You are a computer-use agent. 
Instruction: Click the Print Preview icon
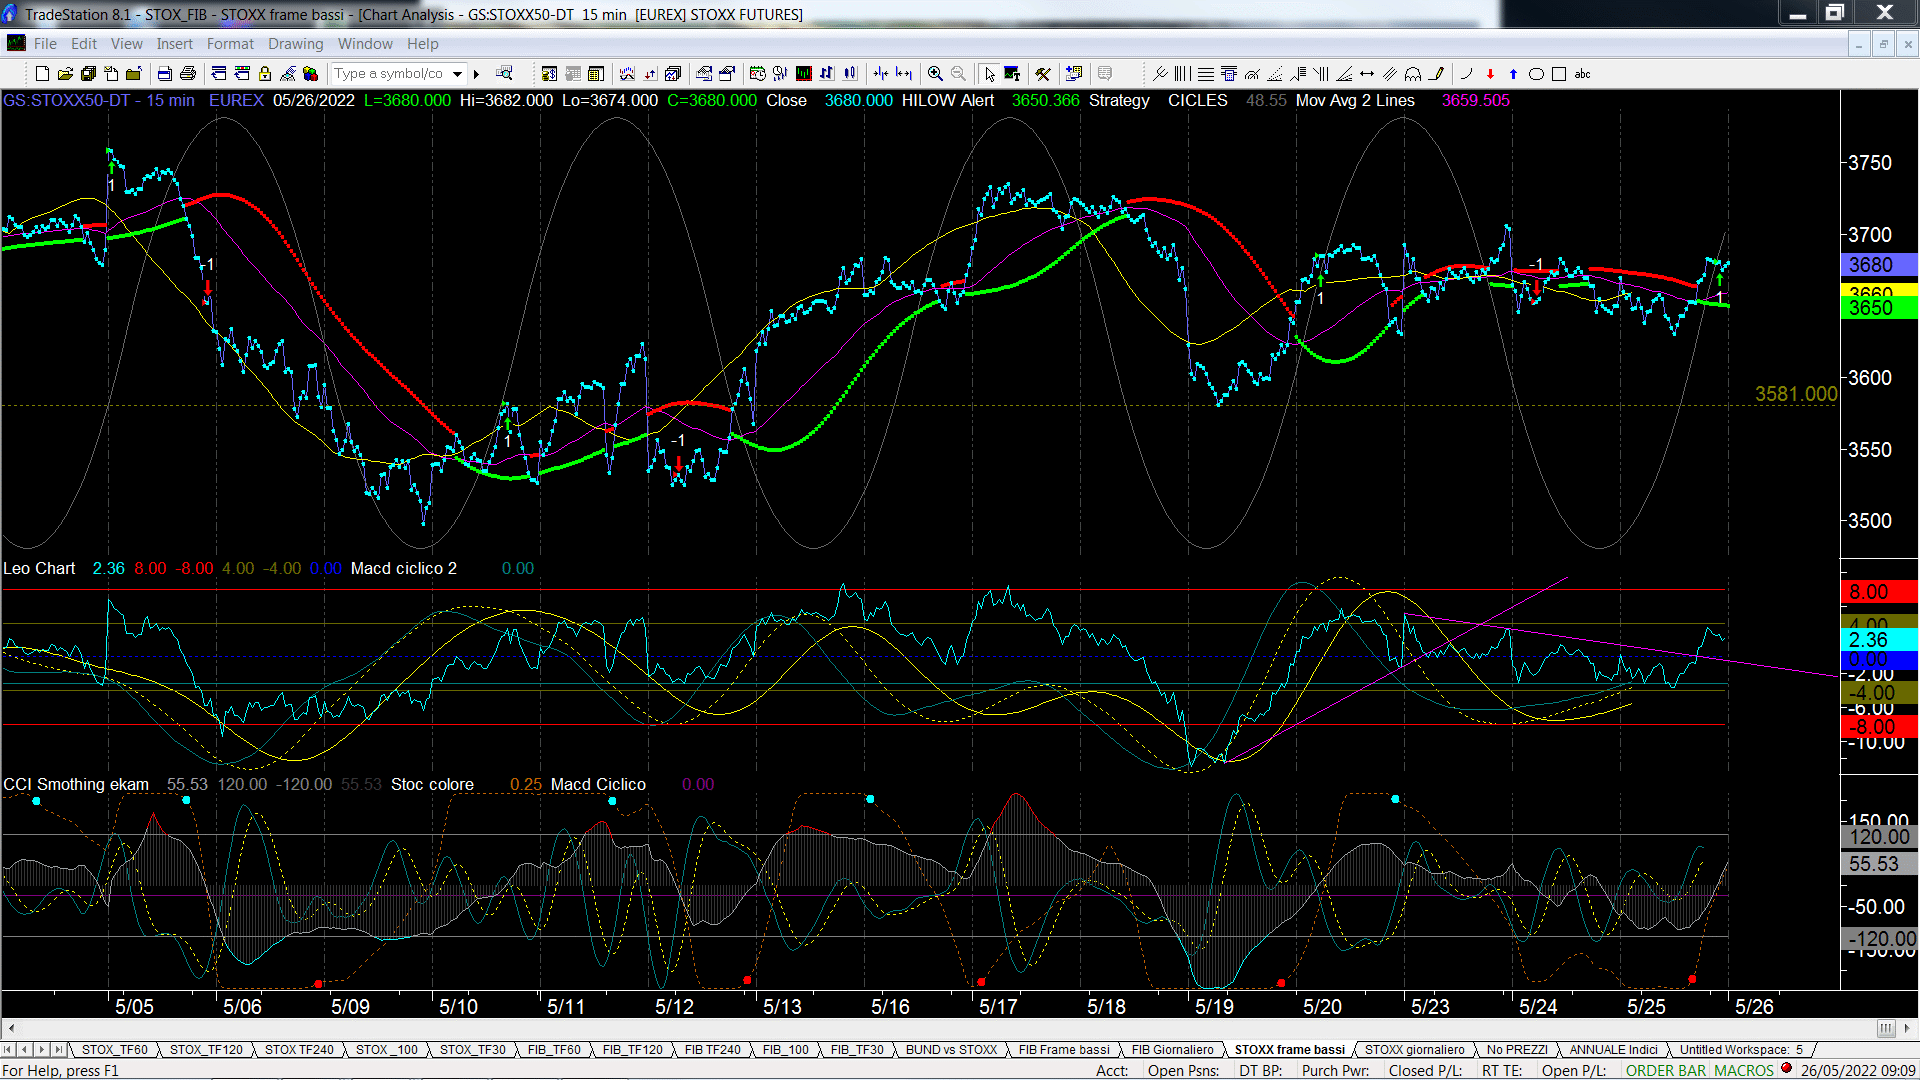[x=164, y=74]
